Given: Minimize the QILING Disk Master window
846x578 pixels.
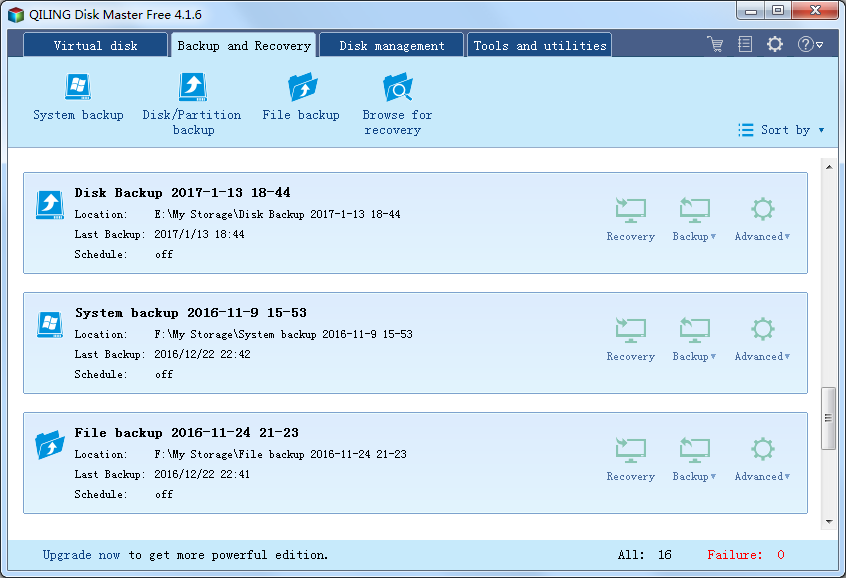Looking at the screenshot, I should pyautogui.click(x=751, y=11).
